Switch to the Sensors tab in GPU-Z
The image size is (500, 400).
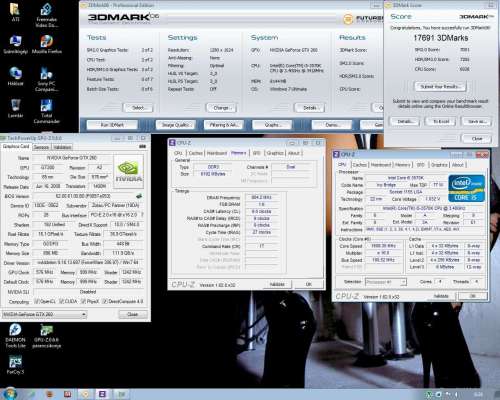tap(41, 147)
